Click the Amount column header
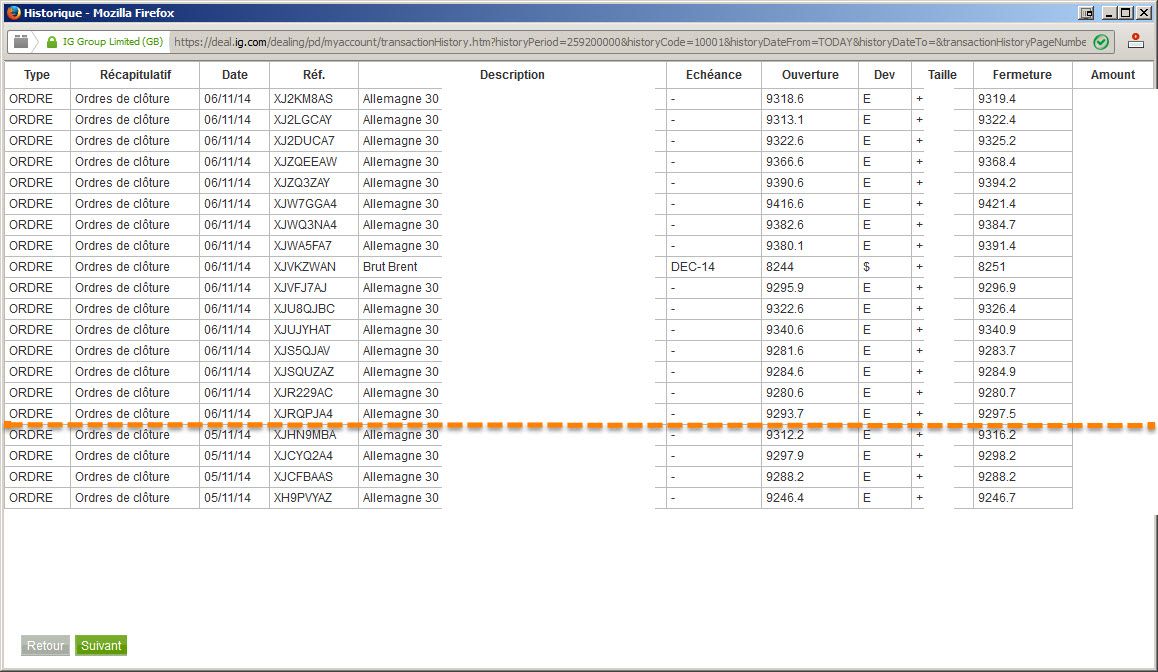The image size is (1158, 672). pos(1112,75)
